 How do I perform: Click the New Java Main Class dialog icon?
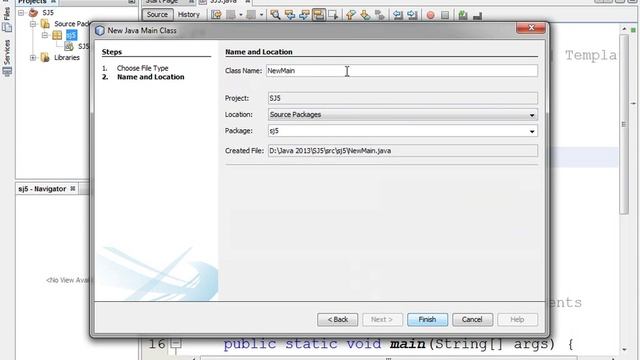pos(100,31)
